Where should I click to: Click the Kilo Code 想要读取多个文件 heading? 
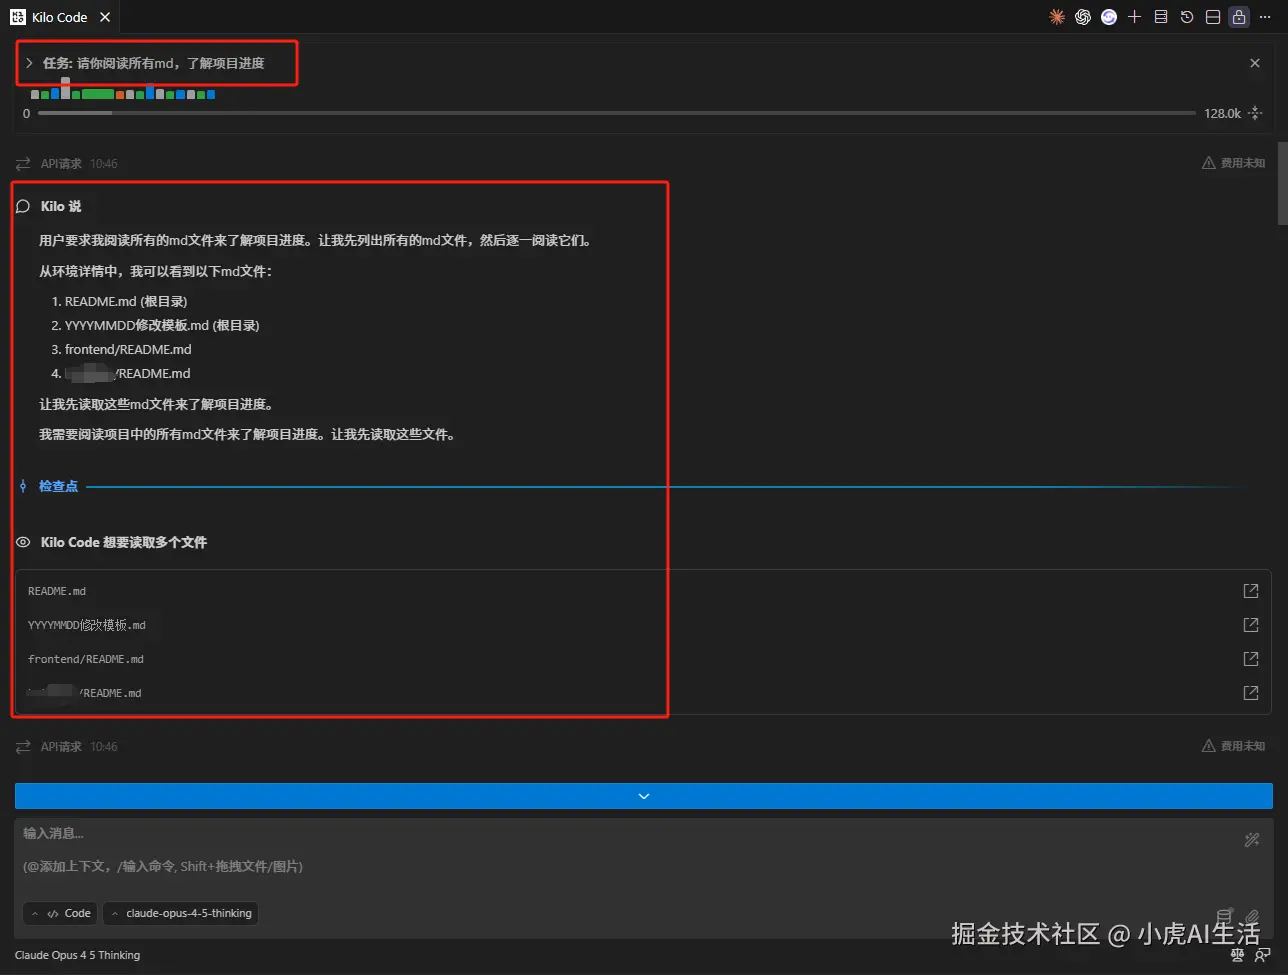point(124,542)
